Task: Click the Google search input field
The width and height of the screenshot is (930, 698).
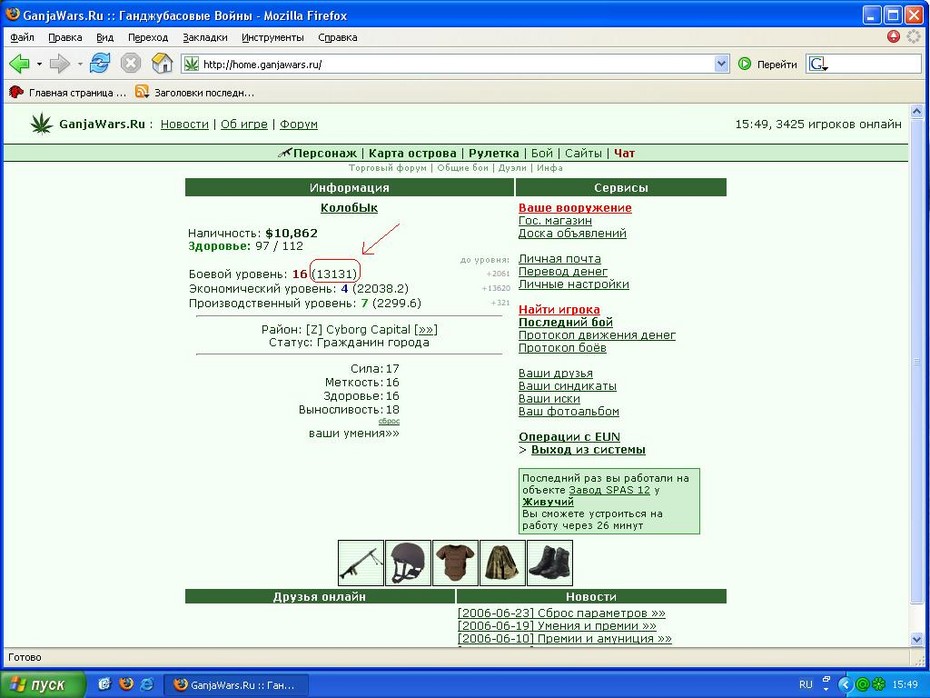Action: pos(875,63)
